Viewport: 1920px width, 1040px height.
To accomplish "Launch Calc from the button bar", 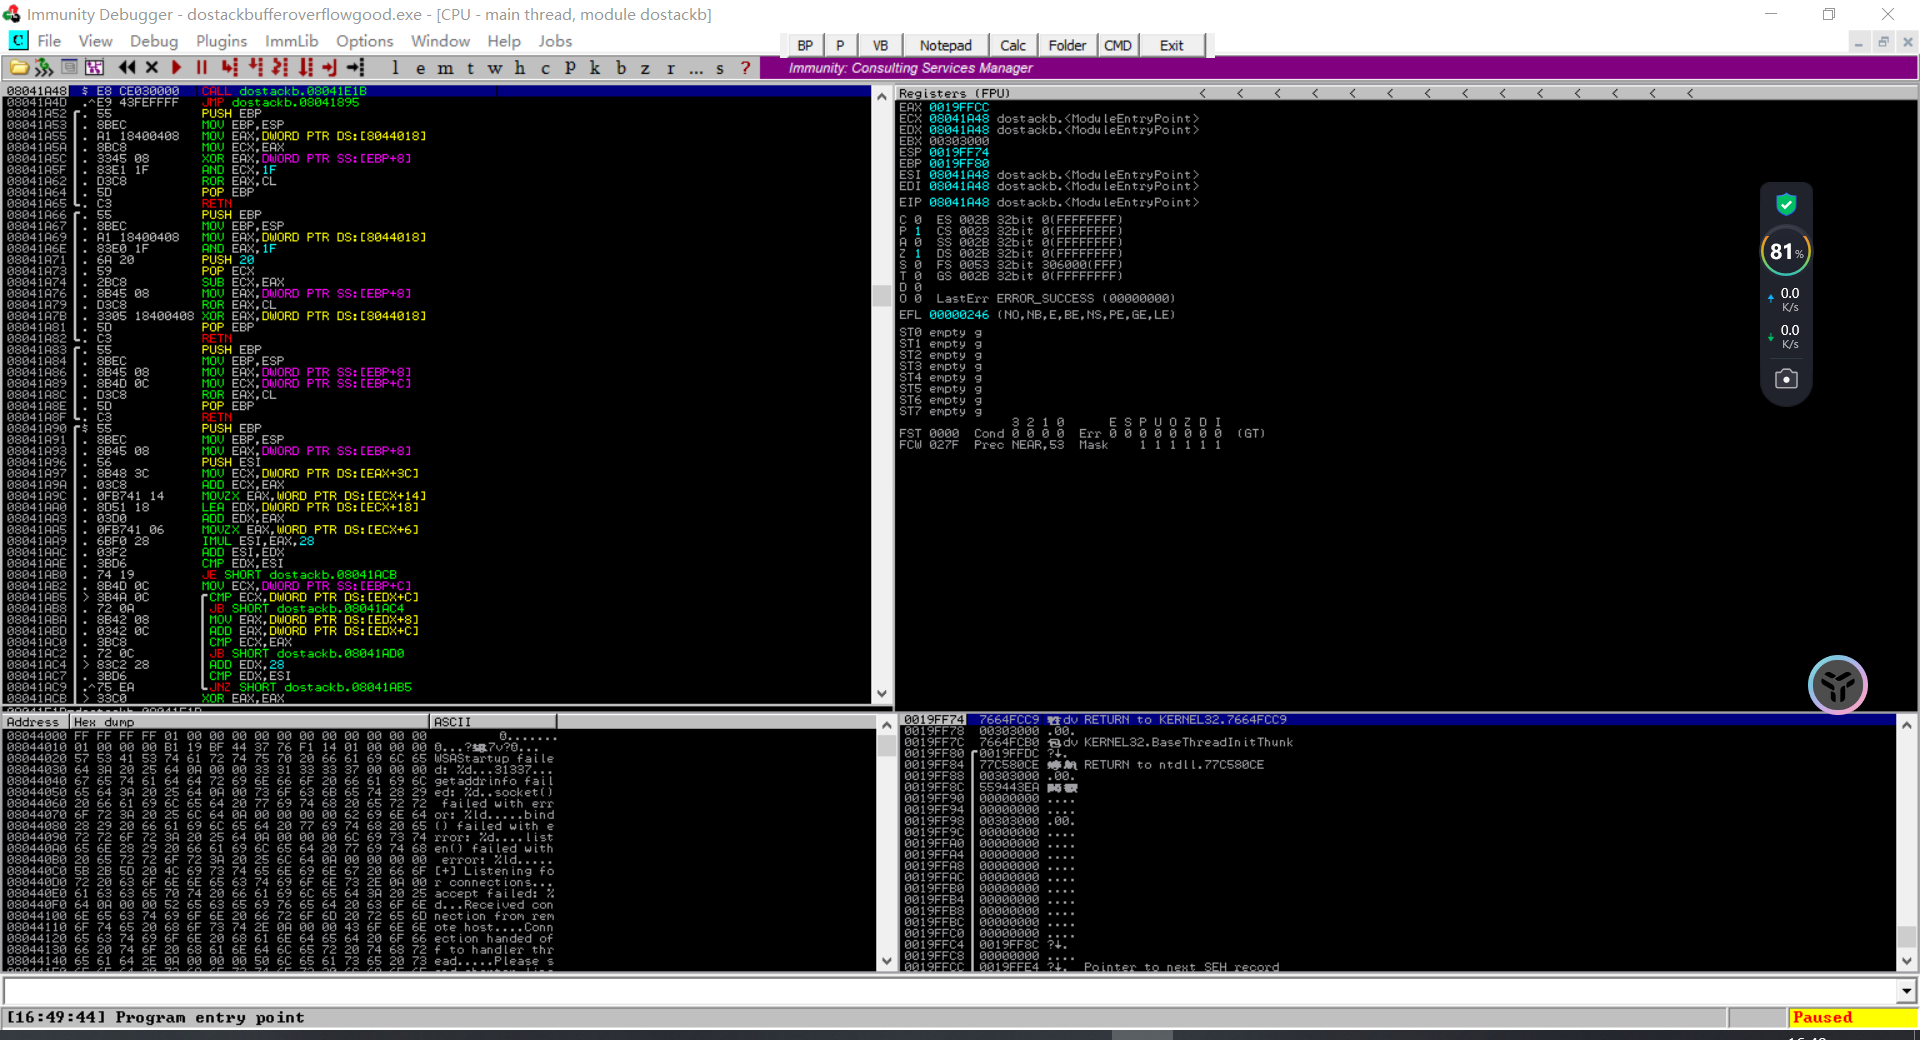I will [x=1013, y=45].
